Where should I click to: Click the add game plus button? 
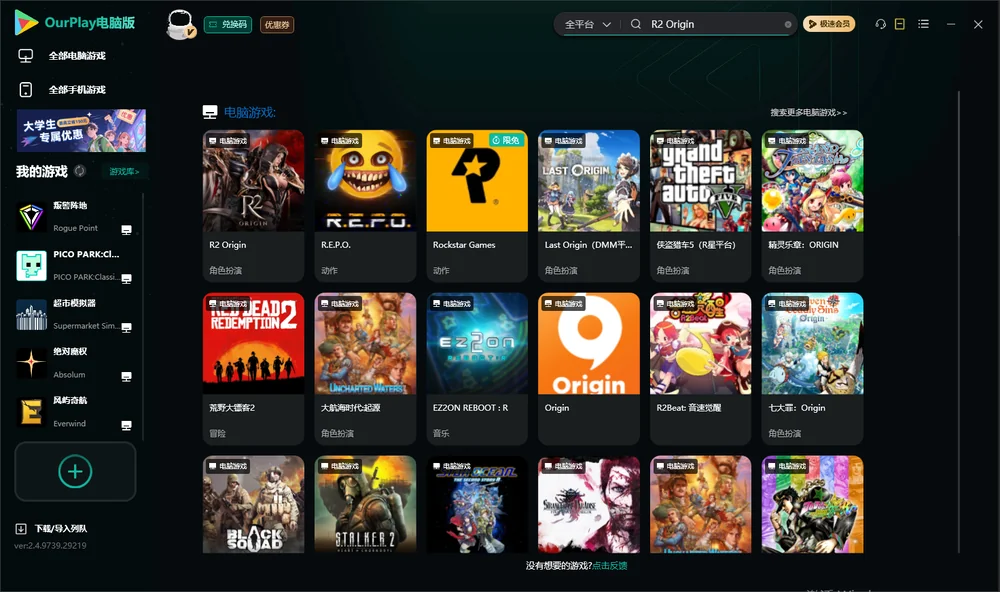pos(75,471)
